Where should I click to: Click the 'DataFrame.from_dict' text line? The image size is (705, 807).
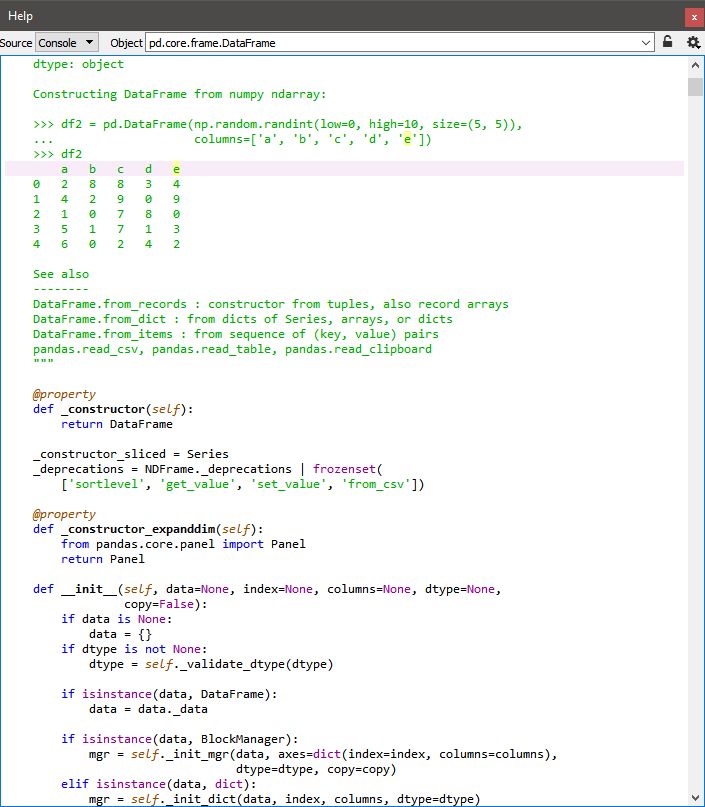pos(243,319)
